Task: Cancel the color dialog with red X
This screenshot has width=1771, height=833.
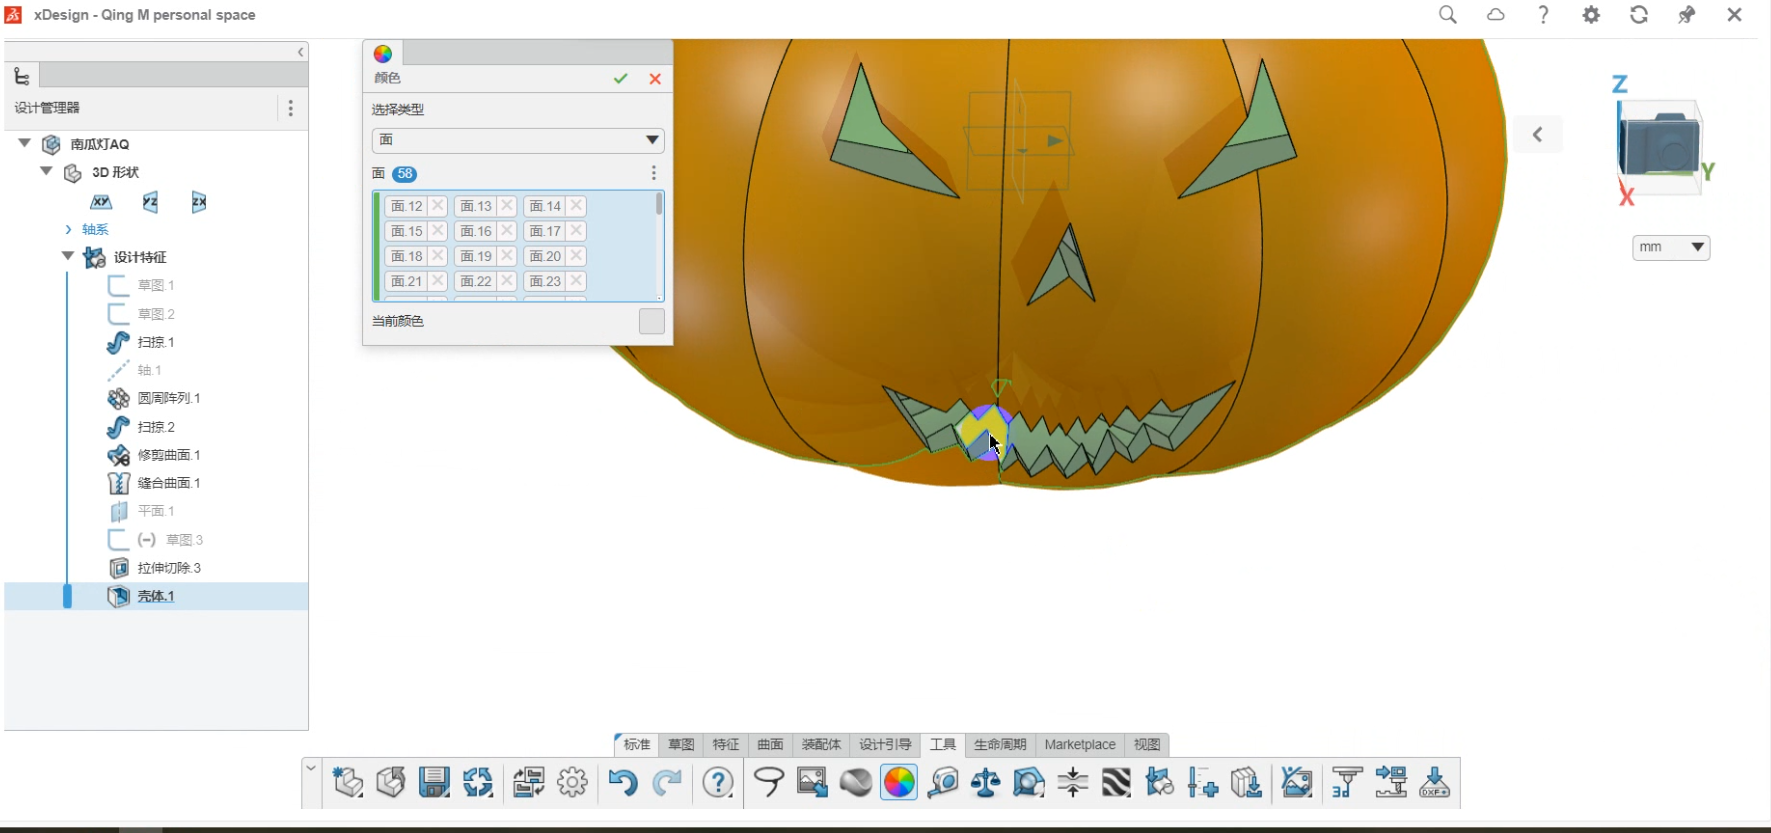Action: (655, 78)
